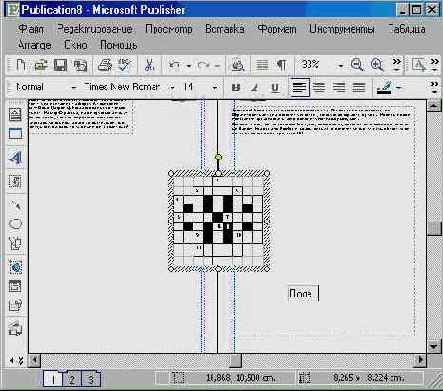Image resolution: width=443 pixels, height=391 pixels.
Task: Toggle special characters paragraph mark
Action: [x=282, y=65]
